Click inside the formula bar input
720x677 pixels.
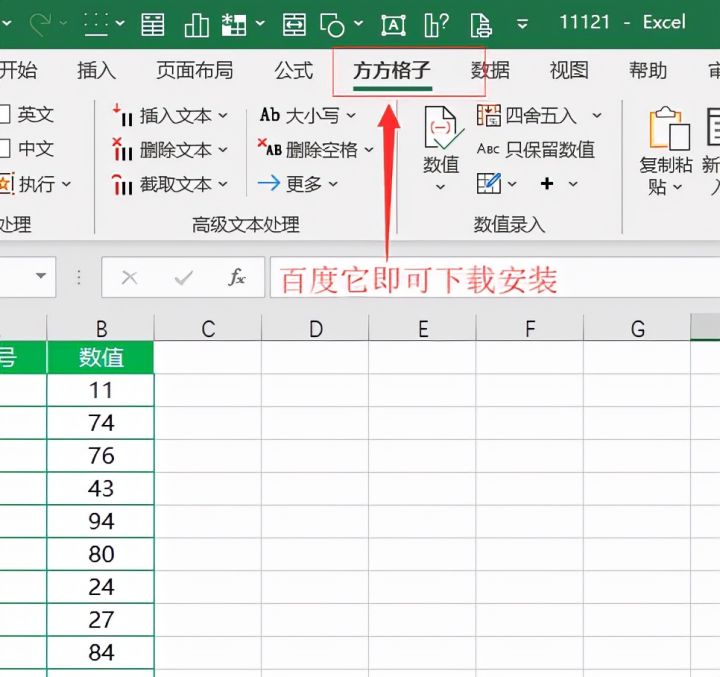click(495, 277)
